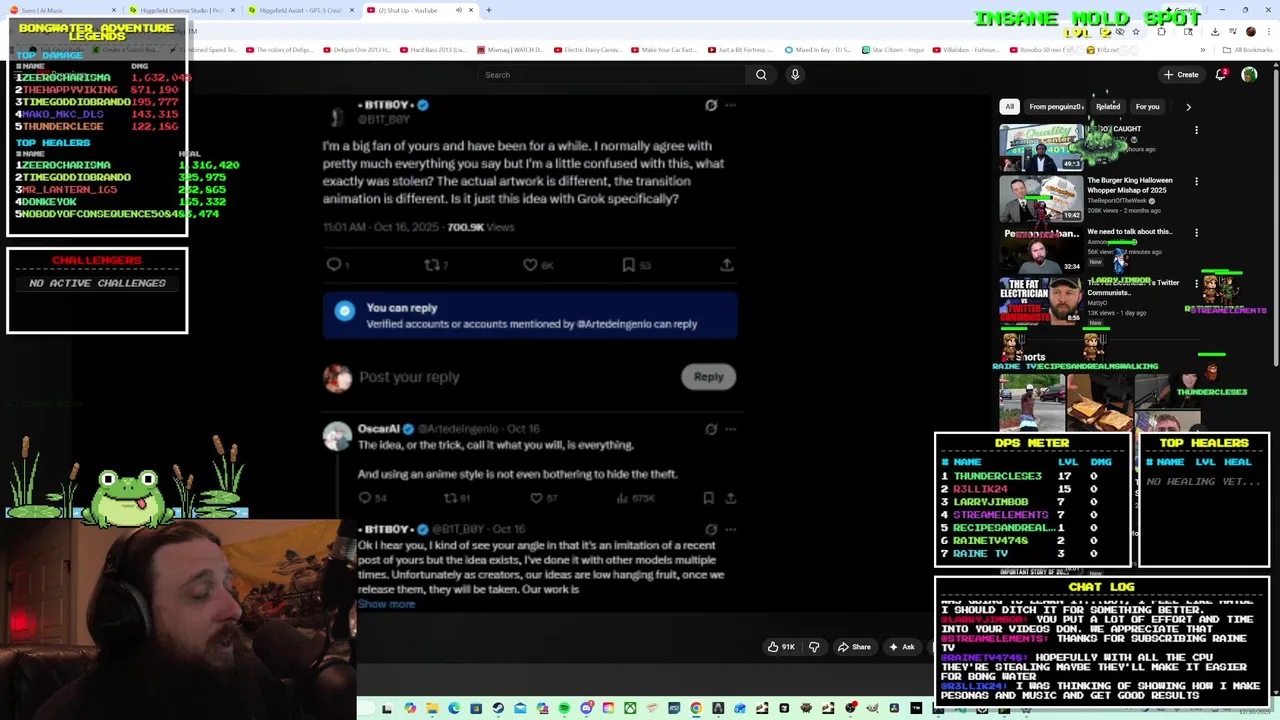Open the All Bookmarks folder
Image resolution: width=1280 pixels, height=720 pixels.
1247,50
